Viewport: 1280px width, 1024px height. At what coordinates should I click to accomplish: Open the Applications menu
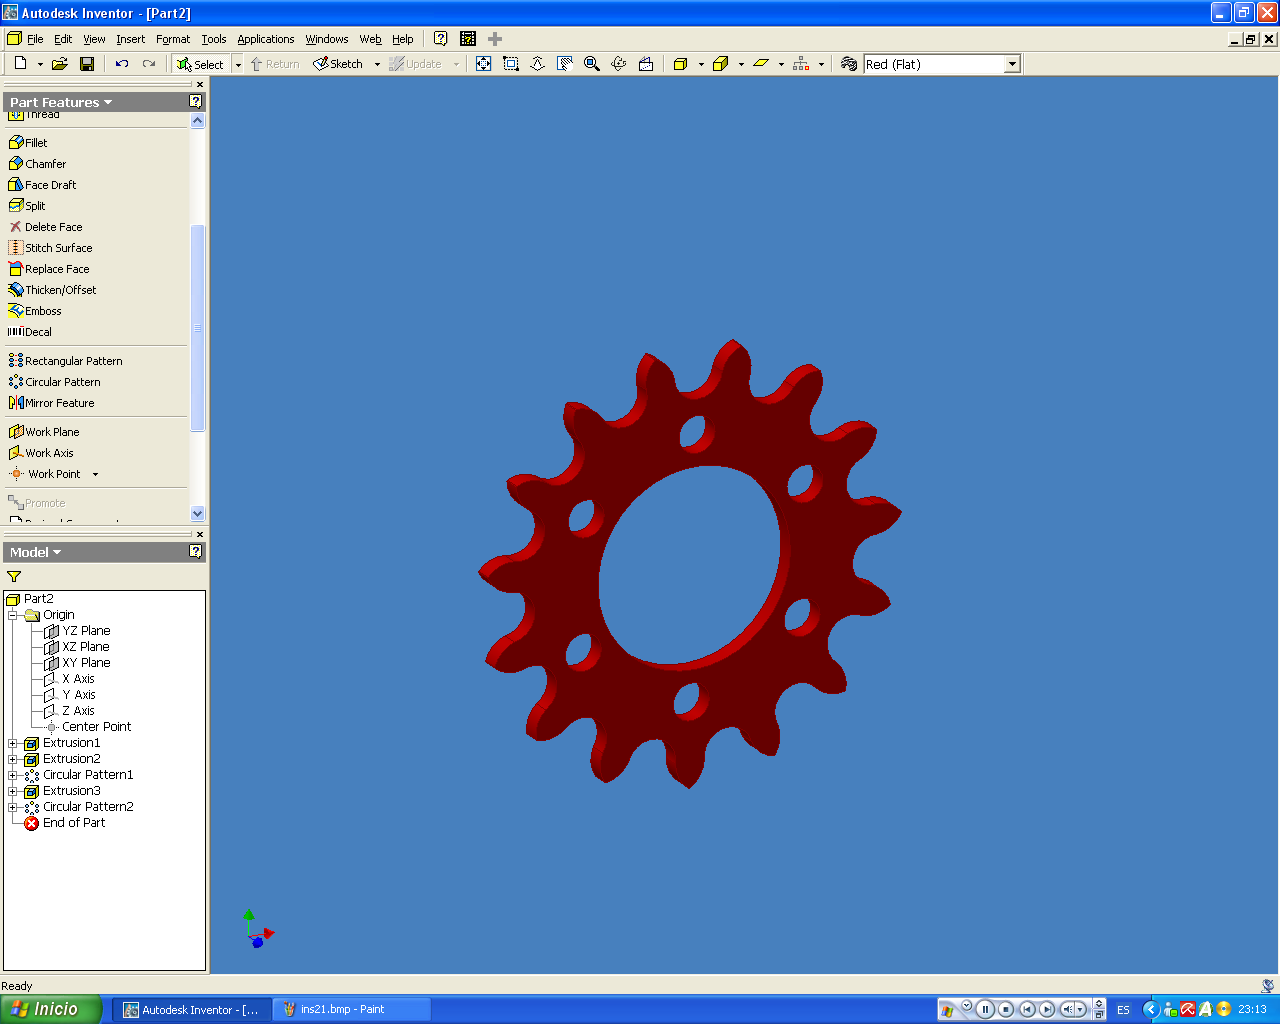click(x=265, y=39)
